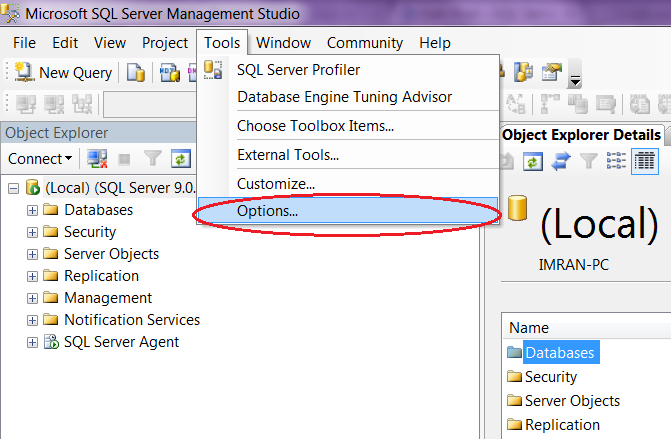Click the Filter funnel icon in Object Explorer

(153, 159)
